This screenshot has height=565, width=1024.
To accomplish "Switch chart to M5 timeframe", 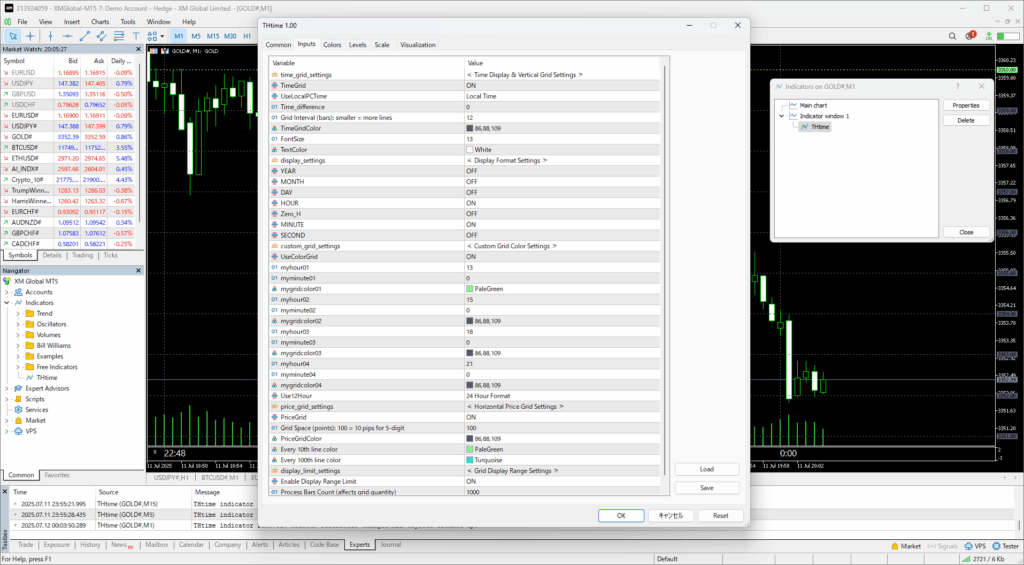I will click(196, 36).
